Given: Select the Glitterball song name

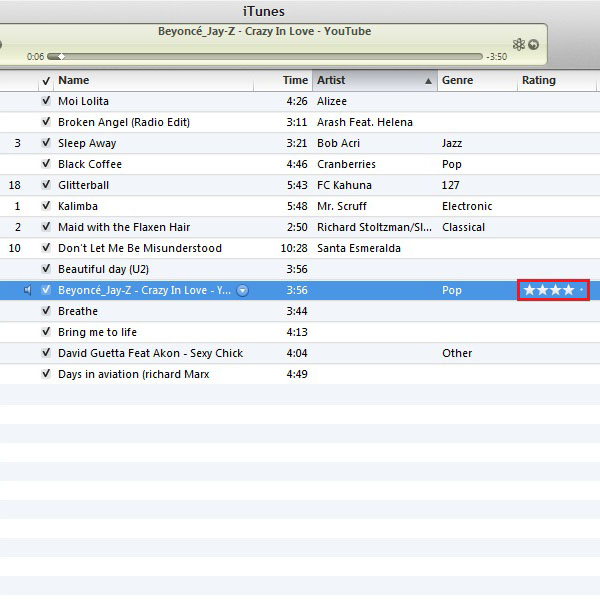Looking at the screenshot, I should click(x=83, y=185).
